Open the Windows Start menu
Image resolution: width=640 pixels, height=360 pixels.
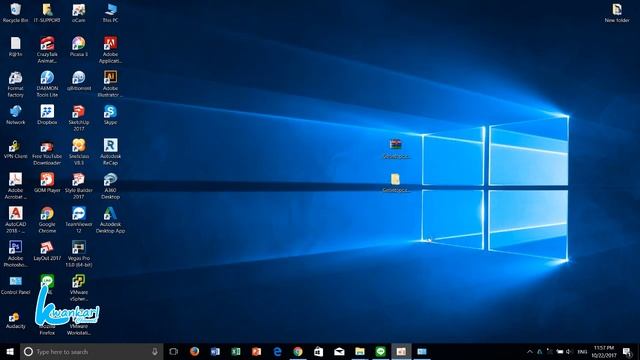pyautogui.click(x=10, y=351)
